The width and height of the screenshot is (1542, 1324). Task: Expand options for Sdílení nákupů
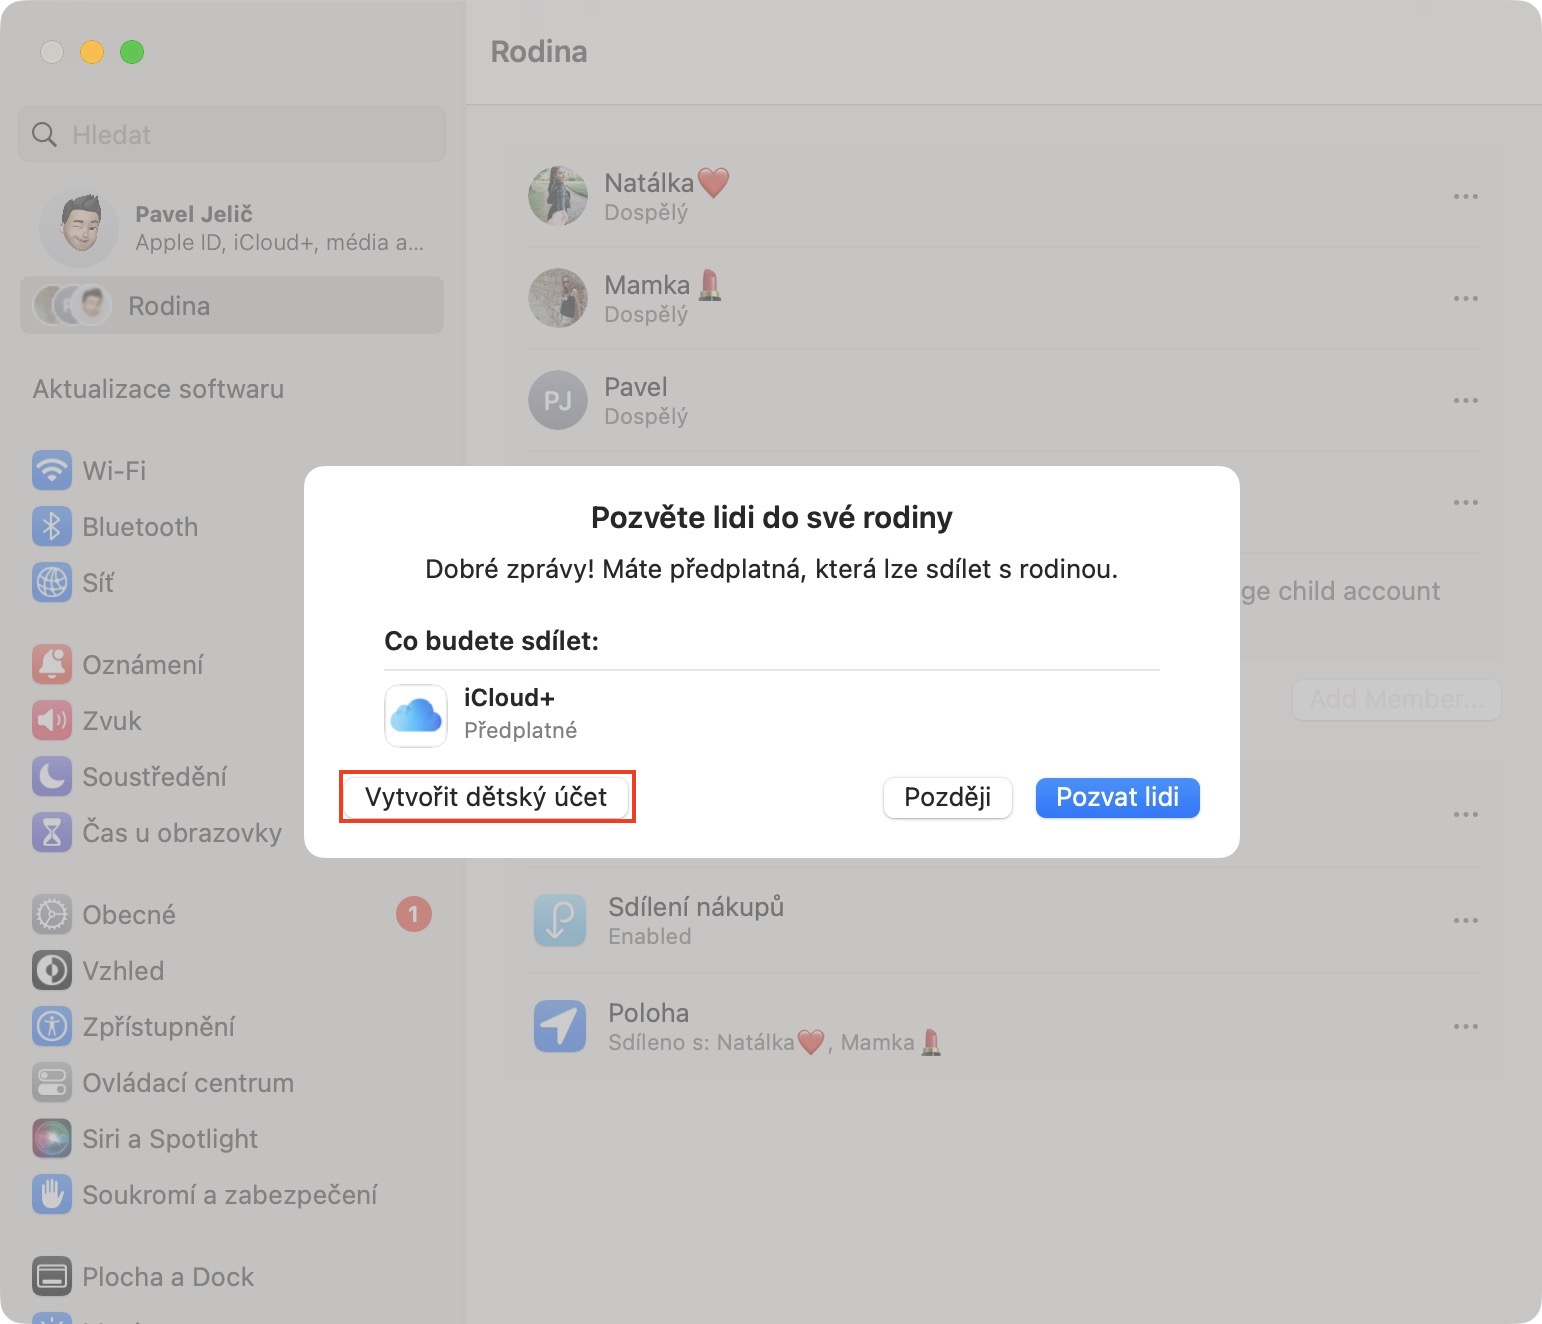pos(1465,921)
